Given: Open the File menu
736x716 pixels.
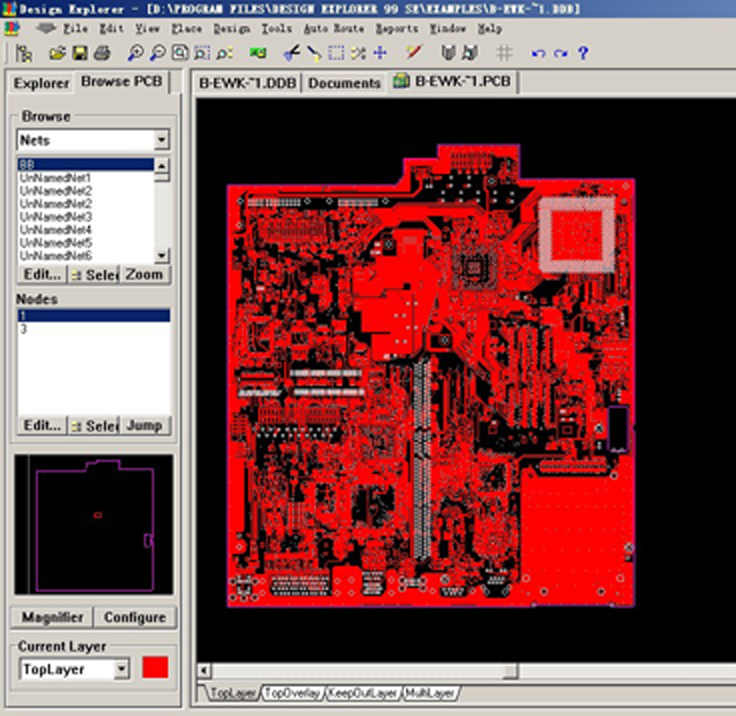Looking at the screenshot, I should point(76,29).
